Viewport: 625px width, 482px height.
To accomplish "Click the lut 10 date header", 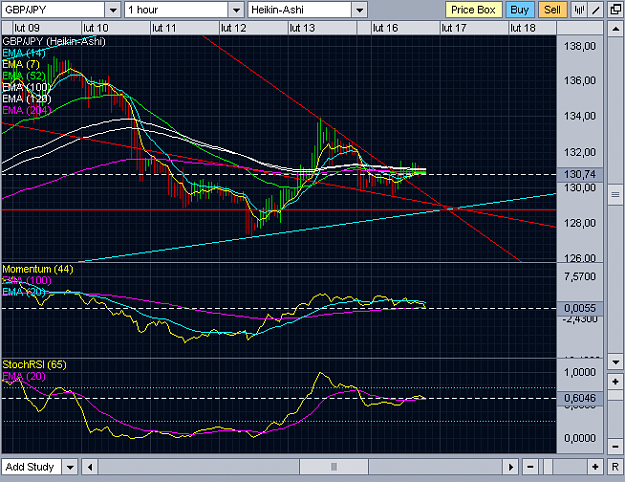I will 96,28.
